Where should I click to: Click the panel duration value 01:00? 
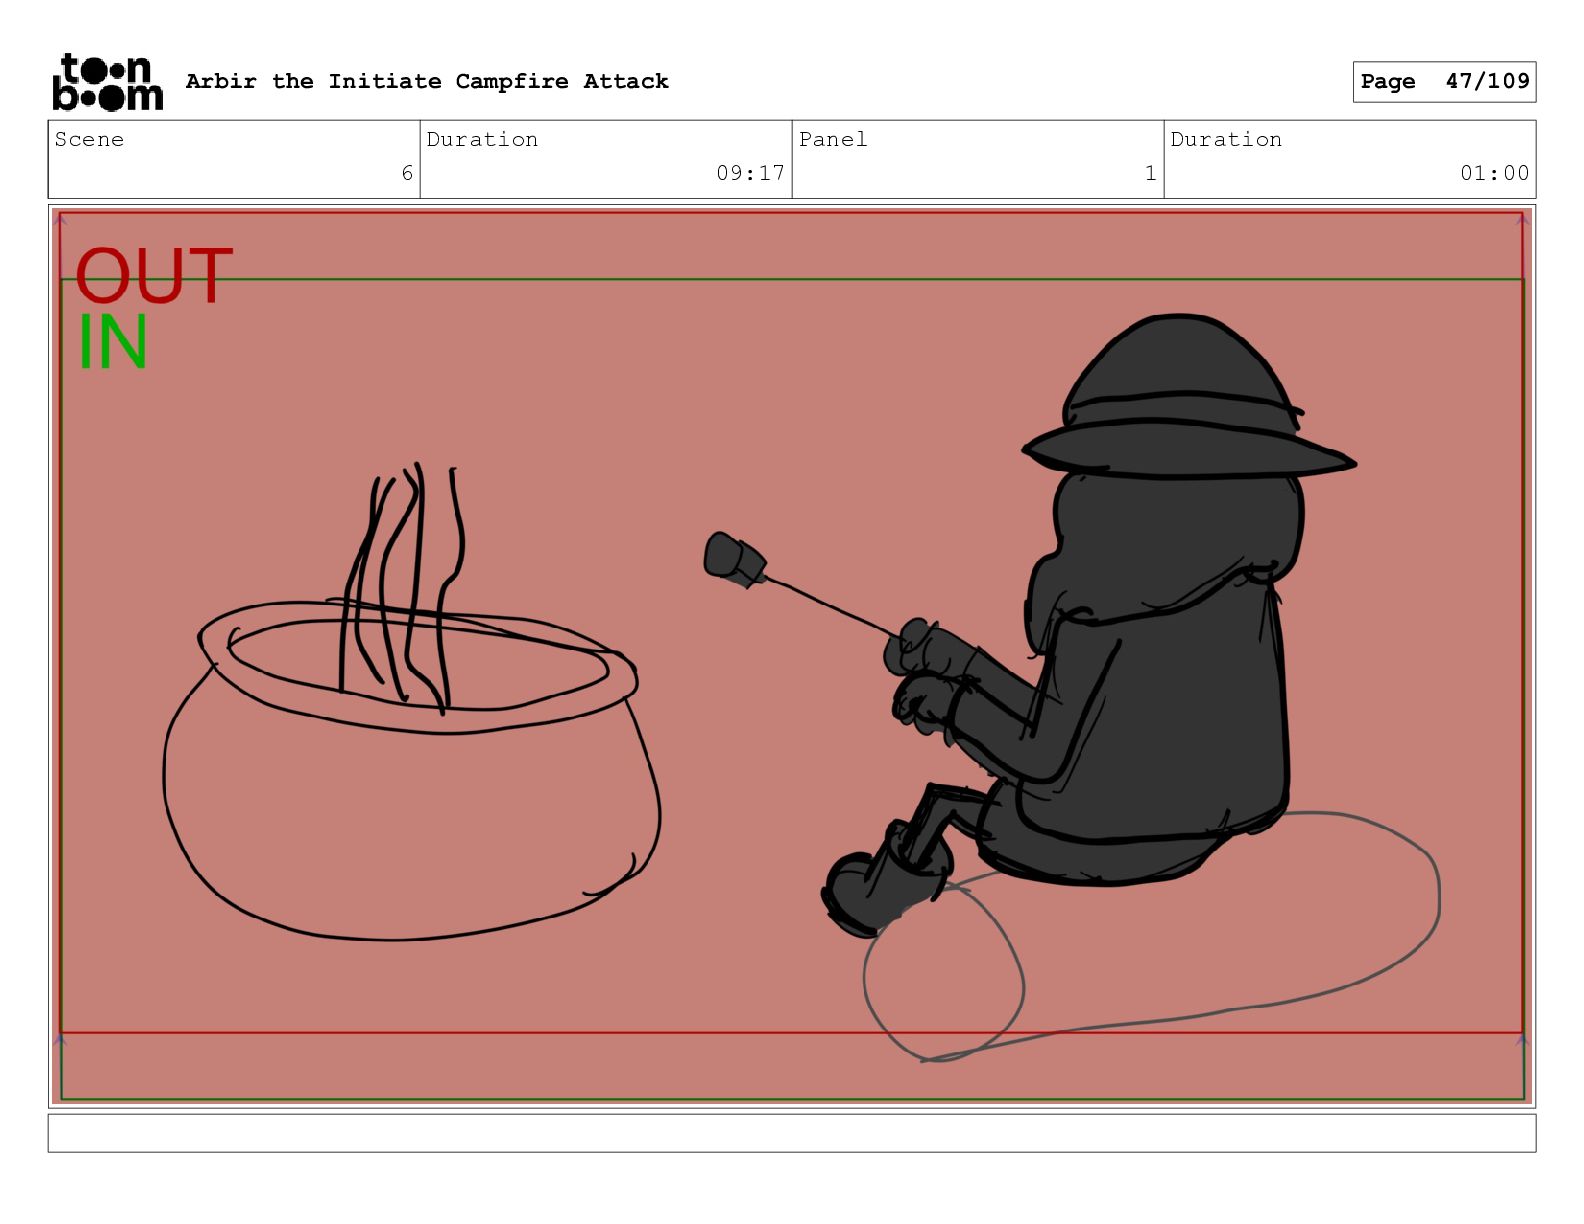tap(1494, 173)
